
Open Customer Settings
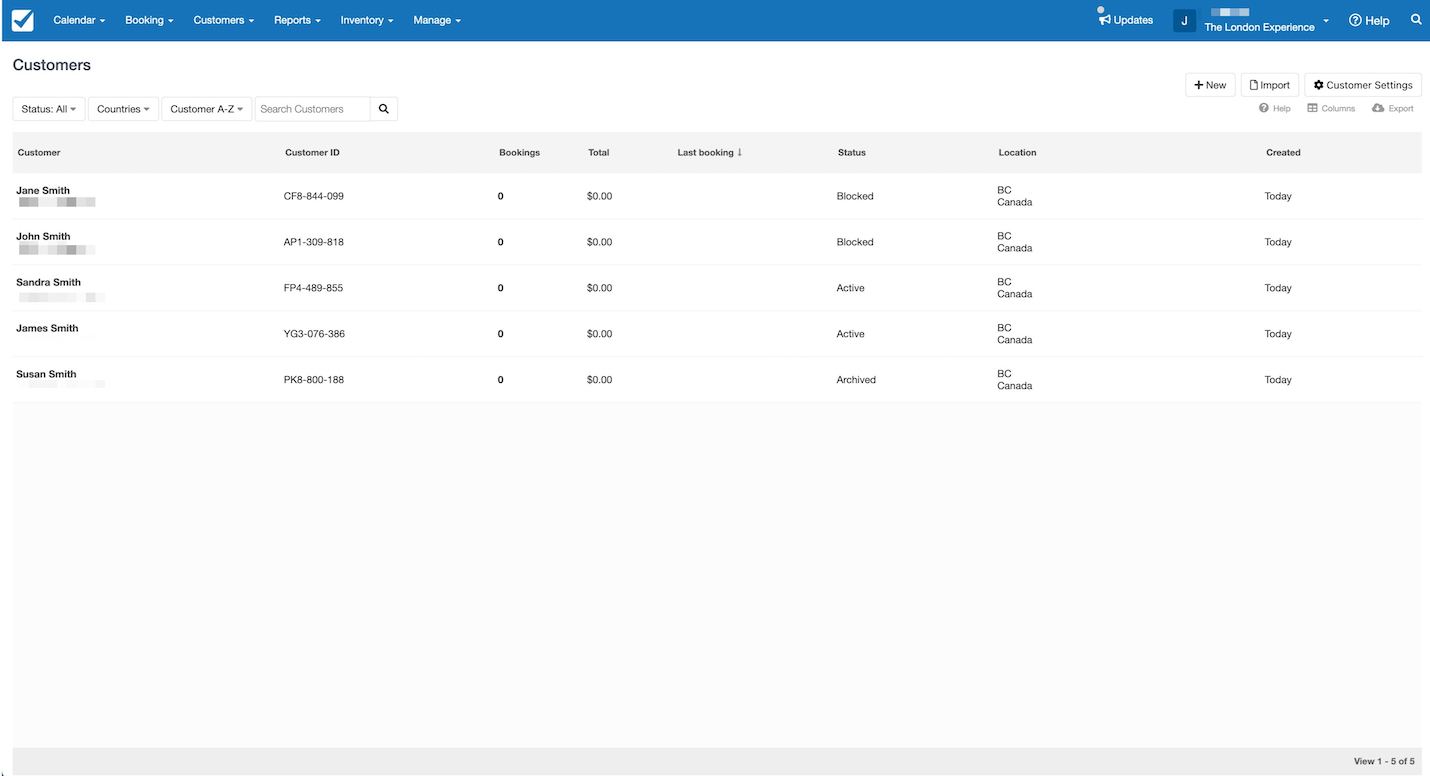click(x=1363, y=85)
